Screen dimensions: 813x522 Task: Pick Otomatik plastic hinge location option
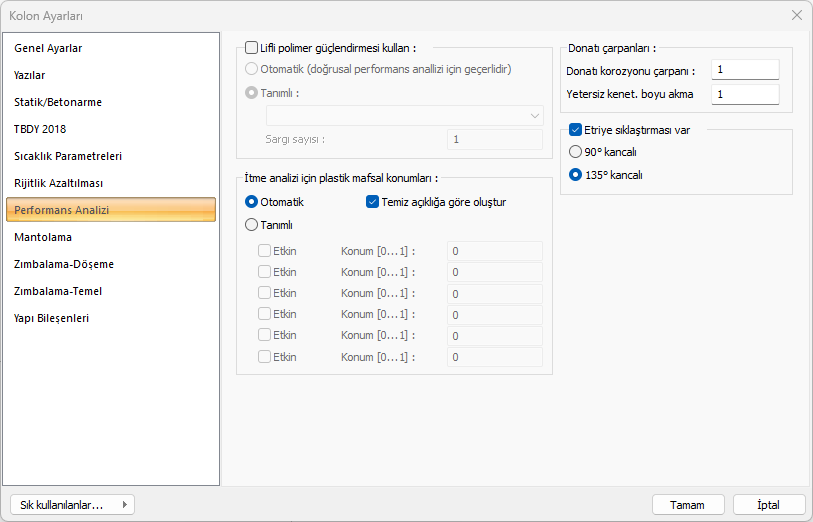click(x=252, y=202)
